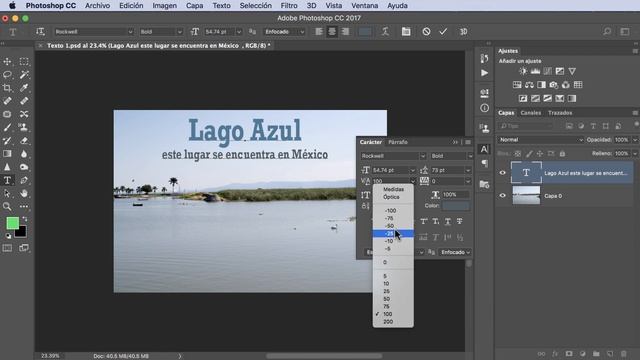Open the Ventana menu
640x360 pixels.
(364, 6)
